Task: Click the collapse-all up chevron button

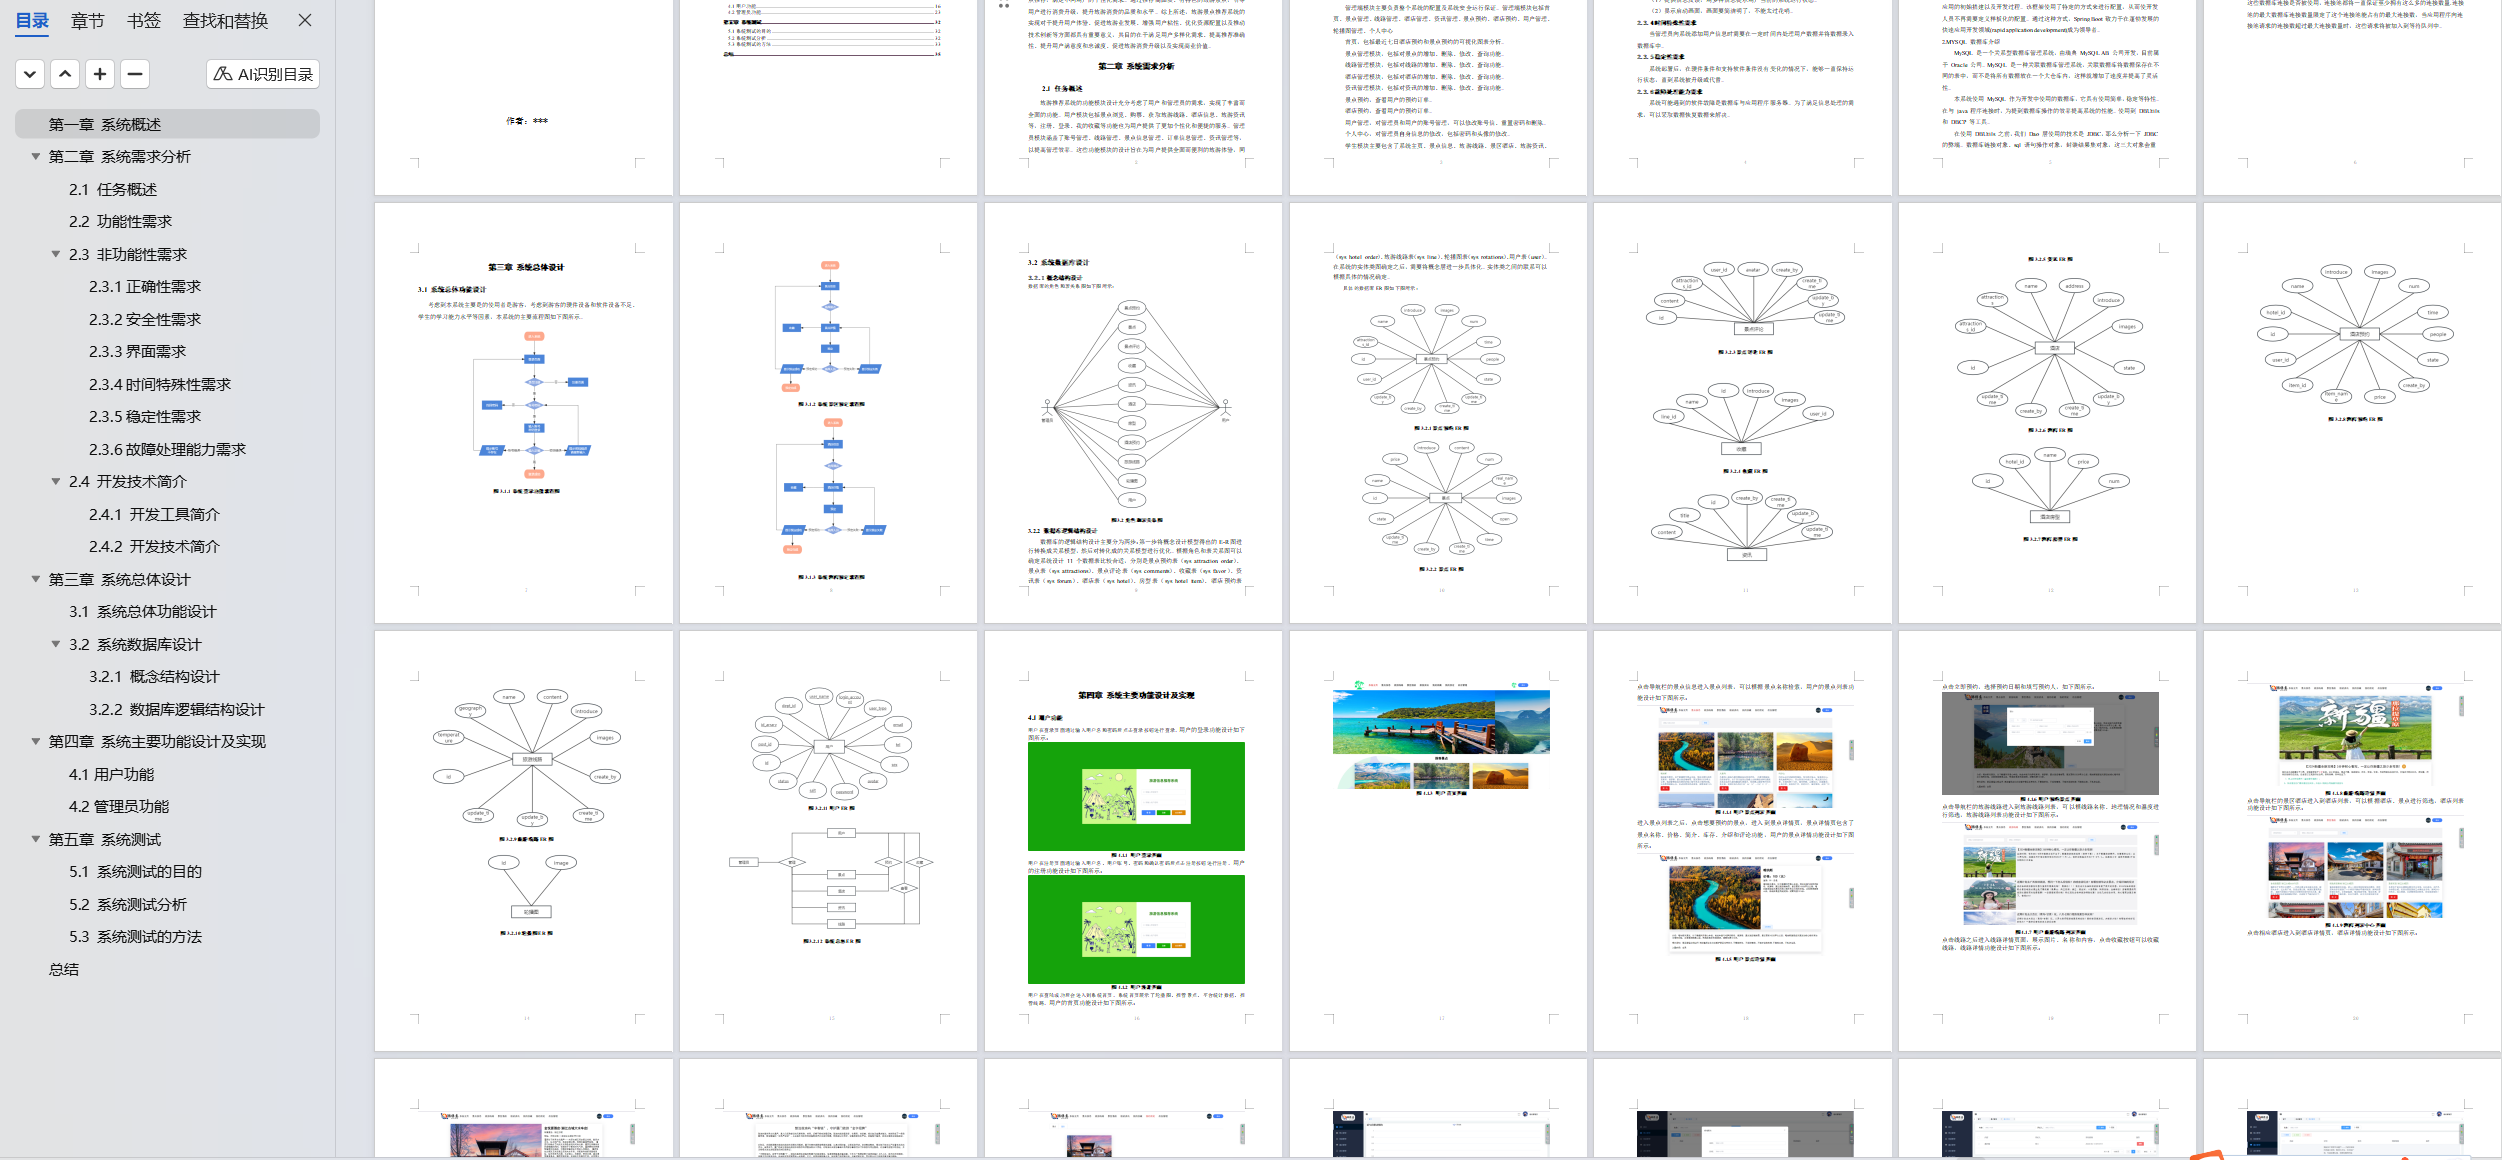Action: (65, 74)
